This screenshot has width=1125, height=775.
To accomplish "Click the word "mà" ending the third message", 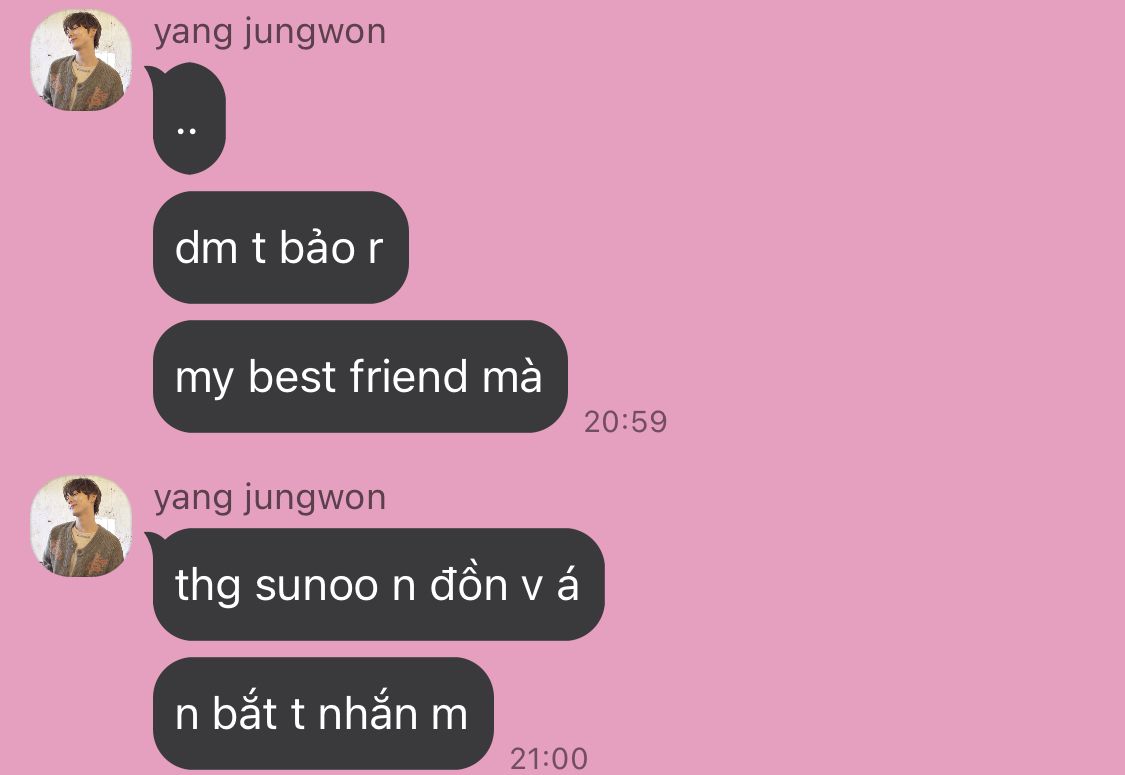I will coord(512,376).
